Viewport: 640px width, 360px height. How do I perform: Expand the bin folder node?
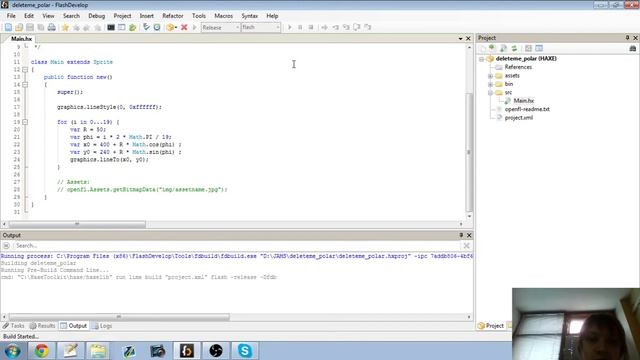pyautogui.click(x=490, y=84)
